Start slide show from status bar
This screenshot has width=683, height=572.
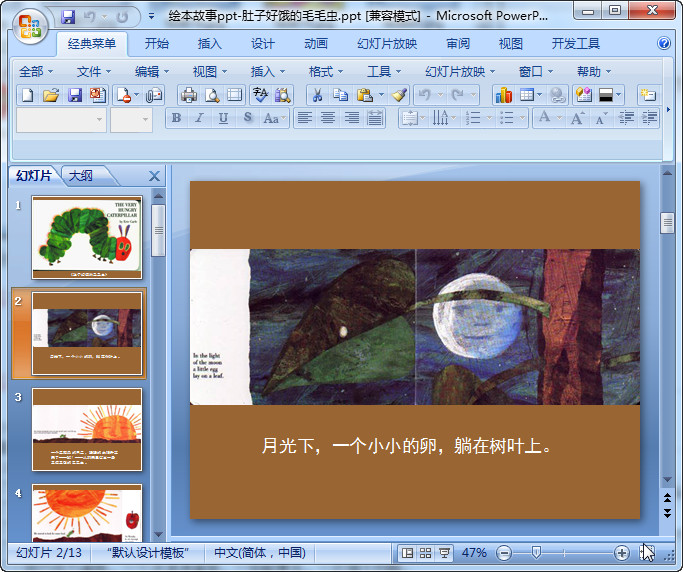pos(444,553)
